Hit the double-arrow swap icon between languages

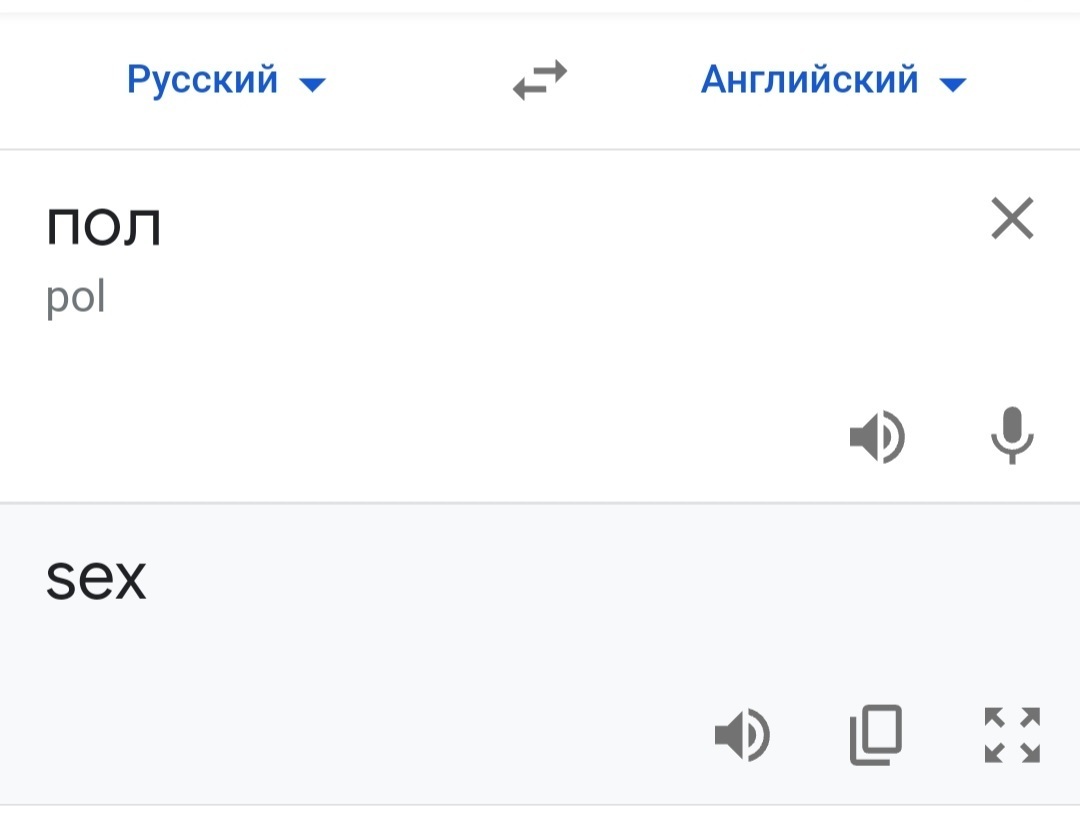click(540, 80)
